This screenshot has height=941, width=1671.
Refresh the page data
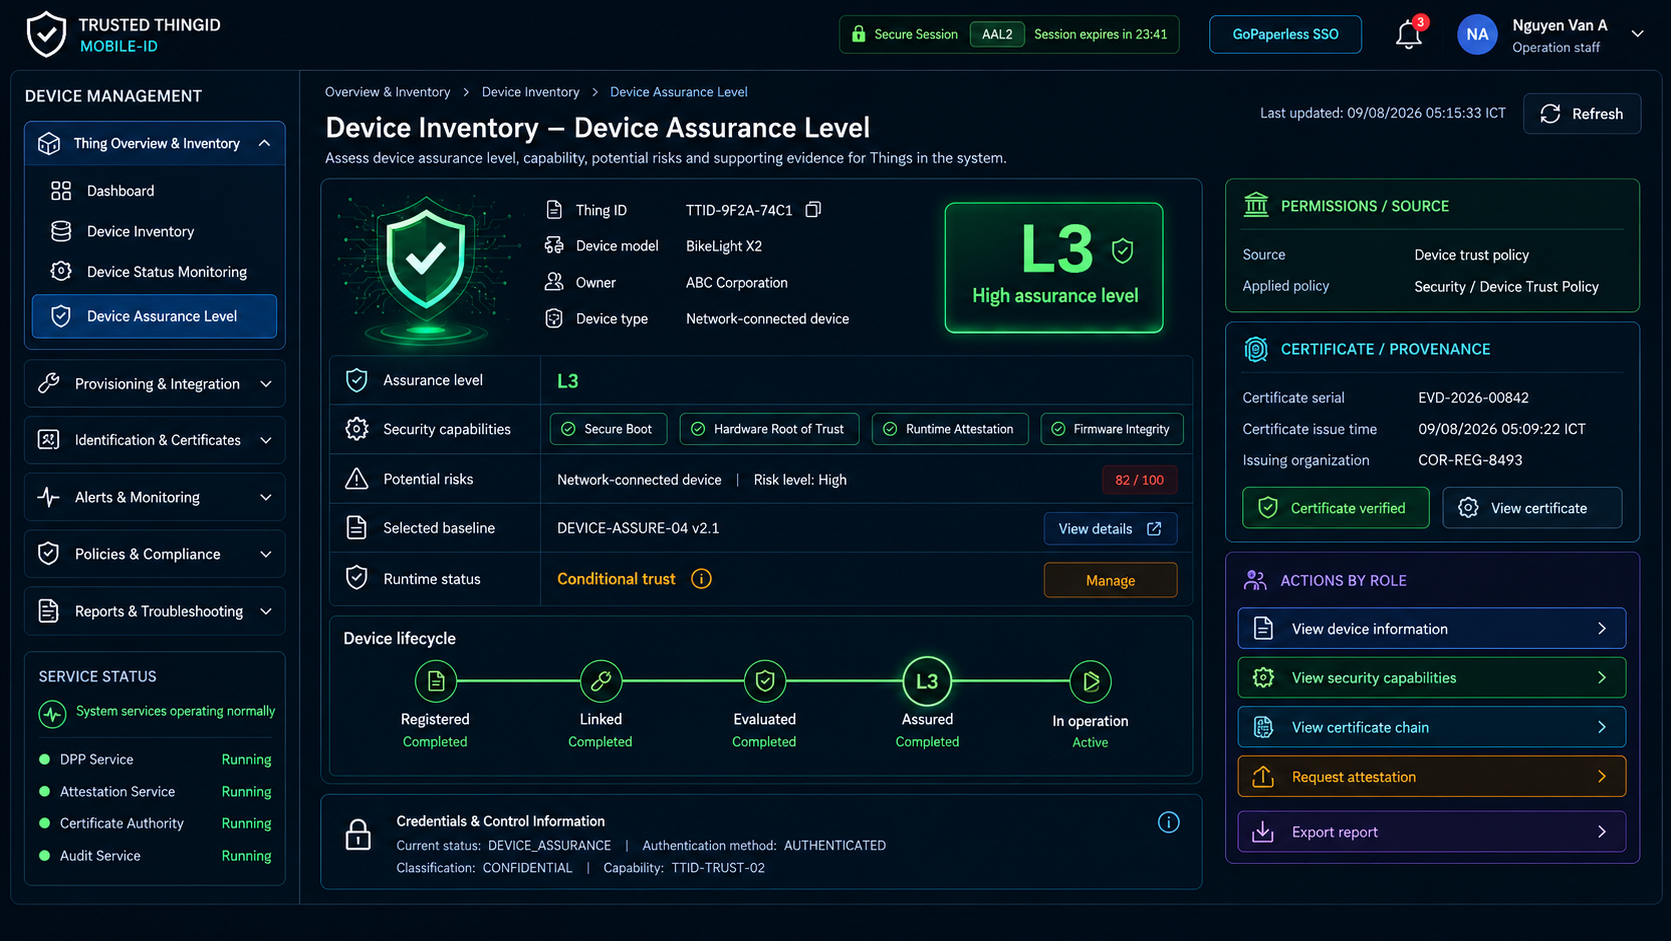(1582, 114)
